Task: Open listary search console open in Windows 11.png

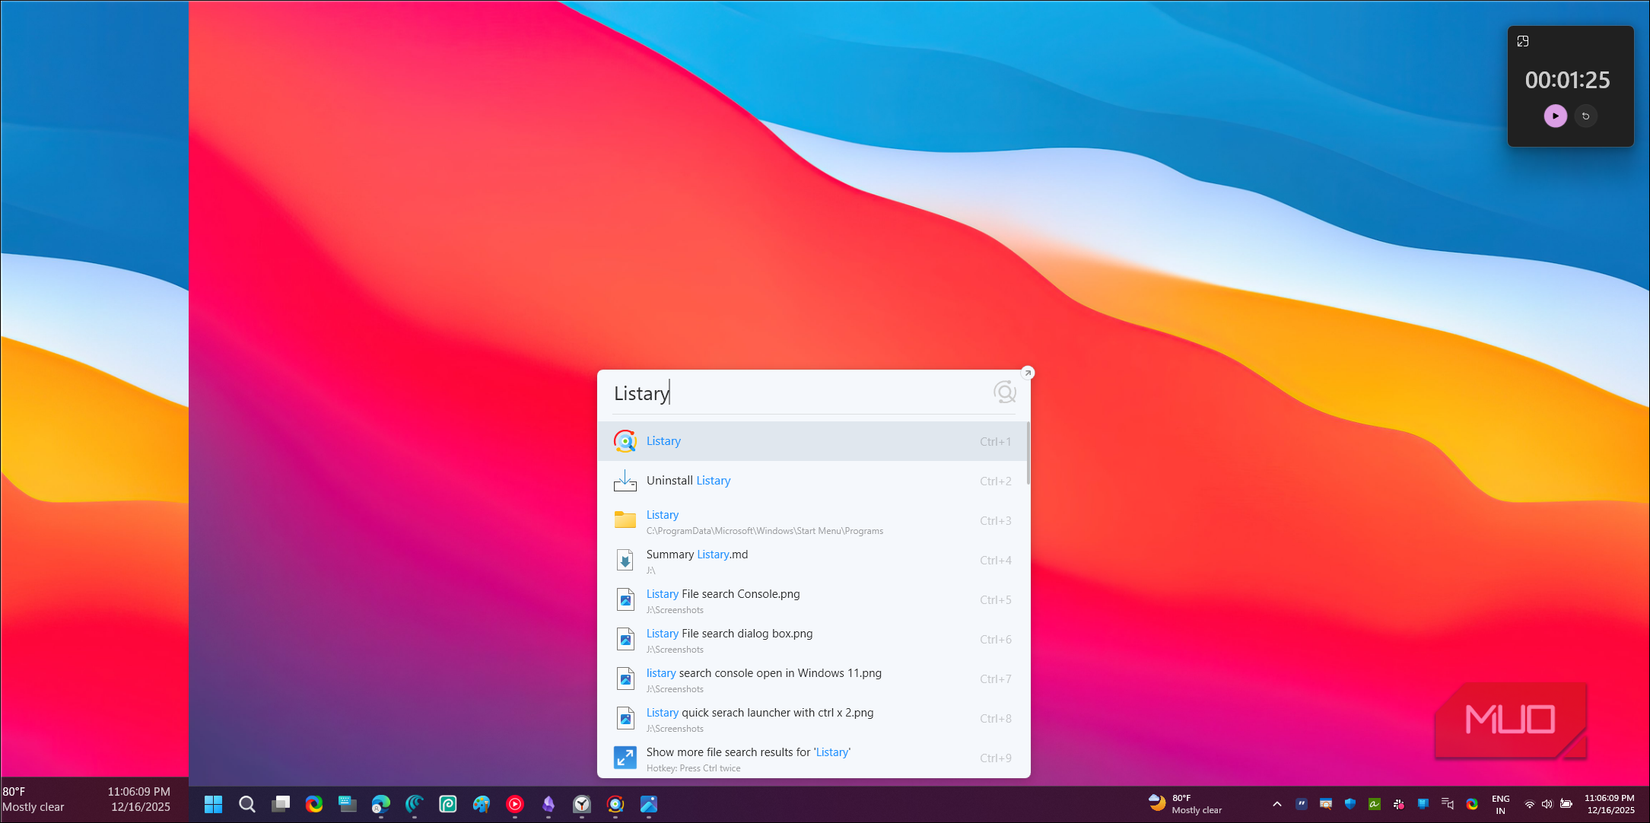Action: [x=812, y=679]
